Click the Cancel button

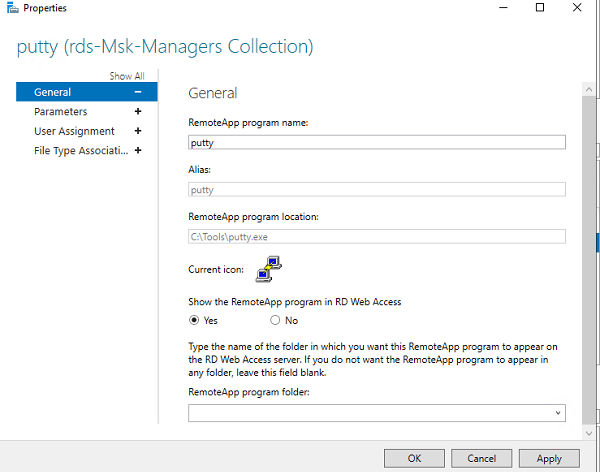[x=481, y=458]
